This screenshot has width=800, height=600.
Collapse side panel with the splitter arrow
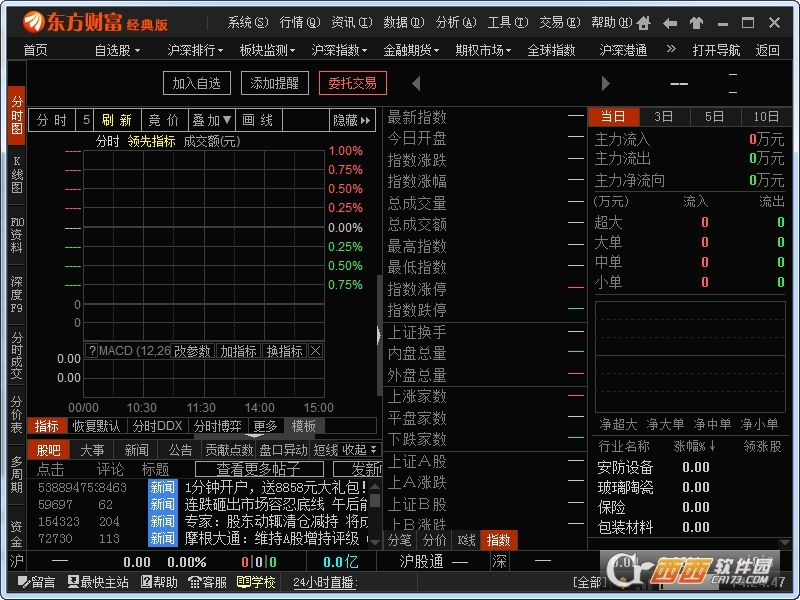tap(379, 335)
